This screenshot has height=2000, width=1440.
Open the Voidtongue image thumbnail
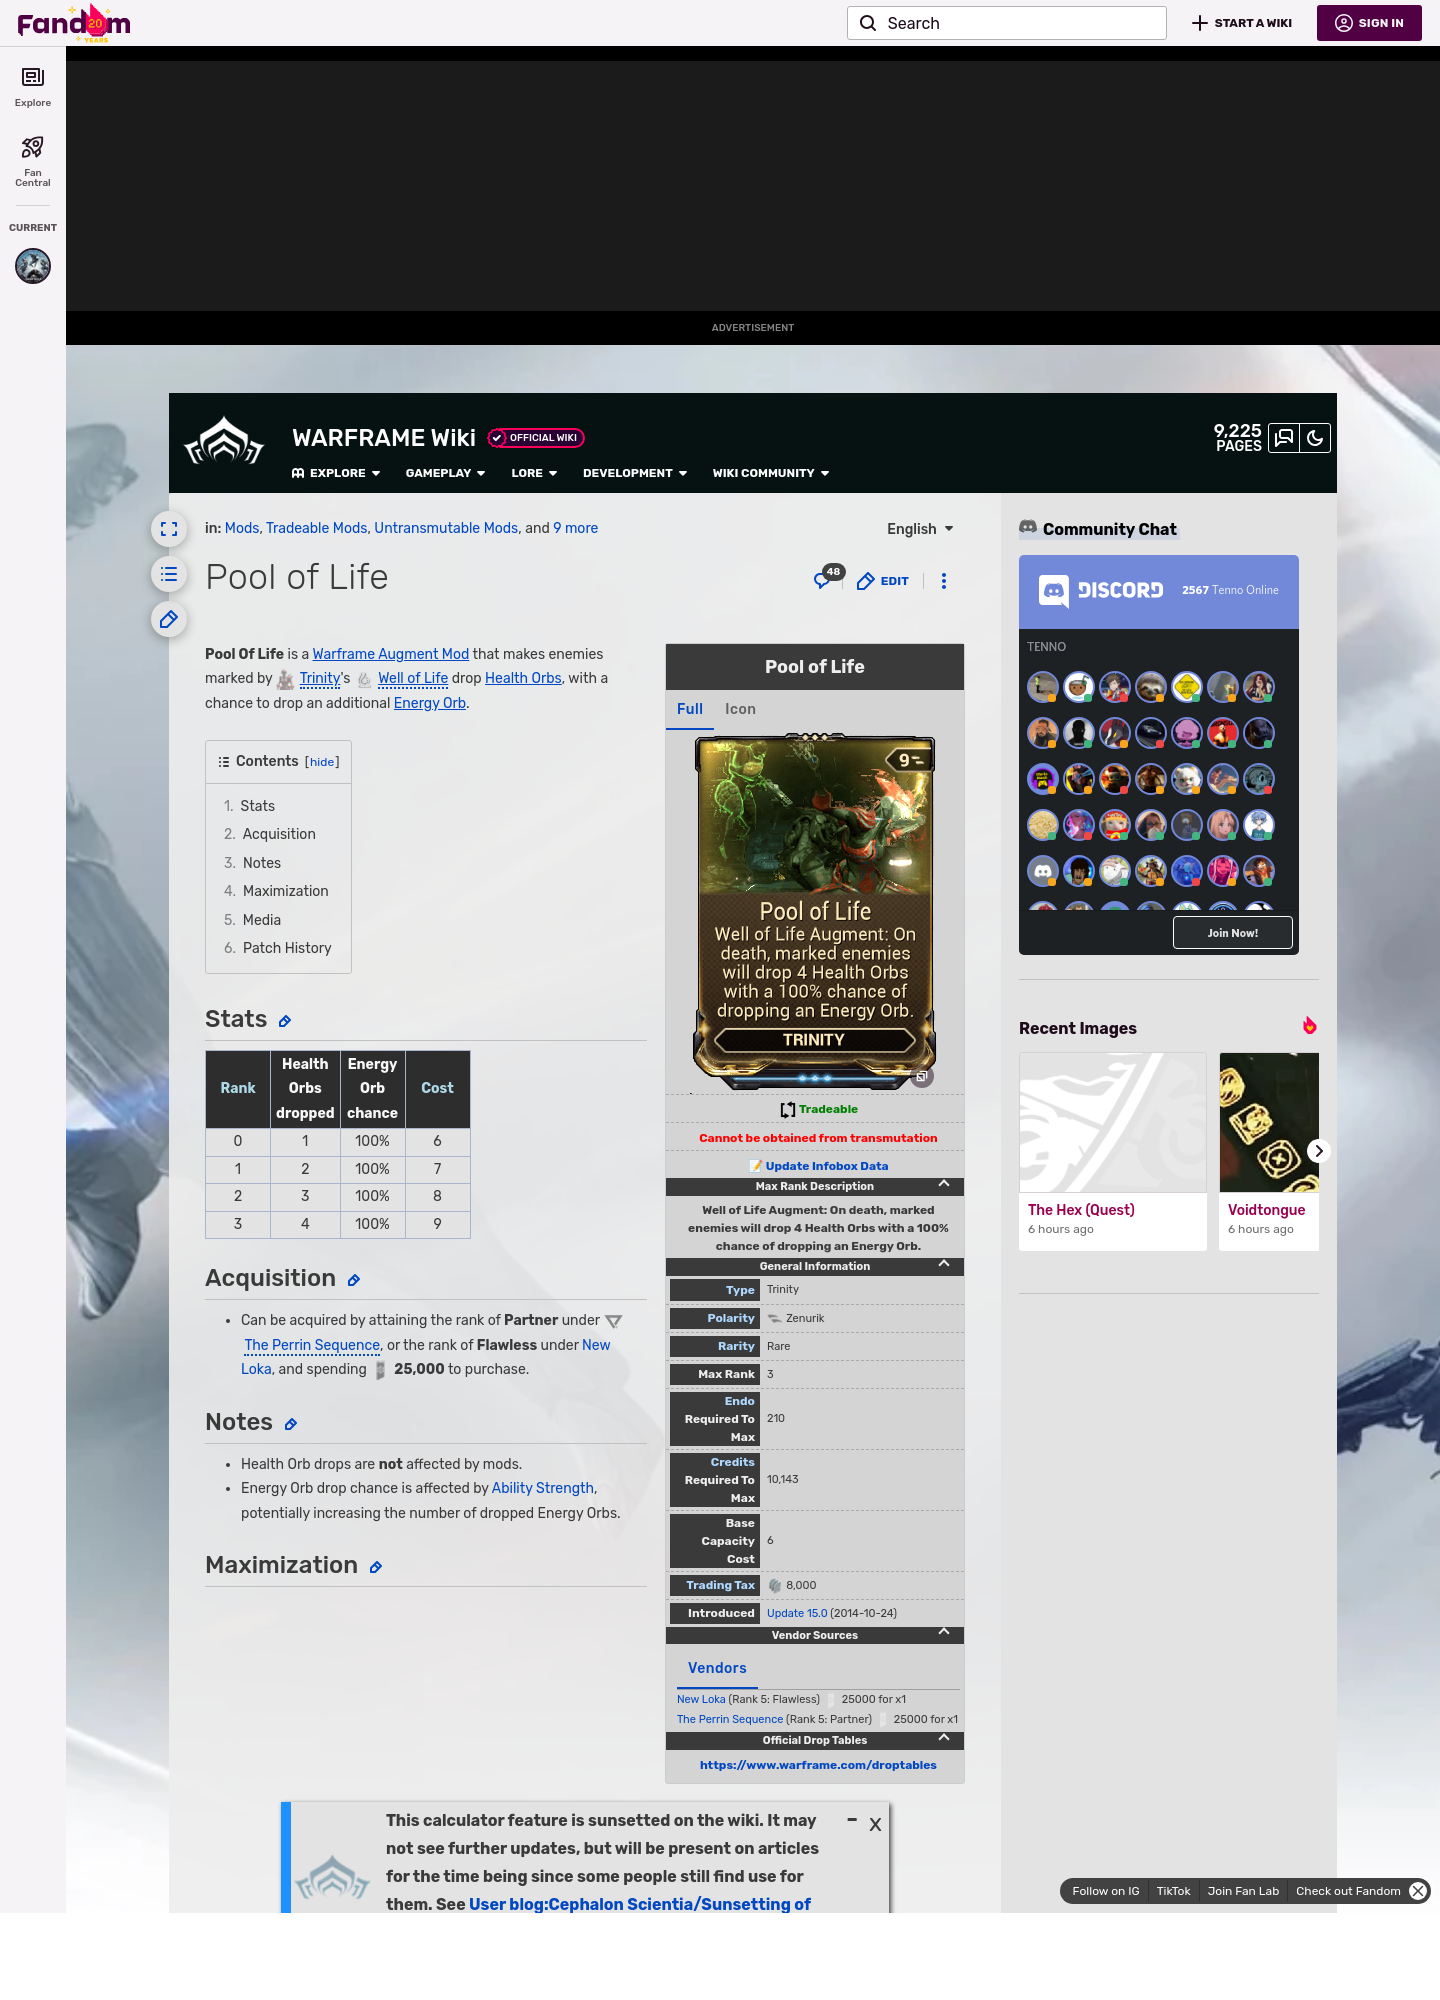coord(1269,1122)
